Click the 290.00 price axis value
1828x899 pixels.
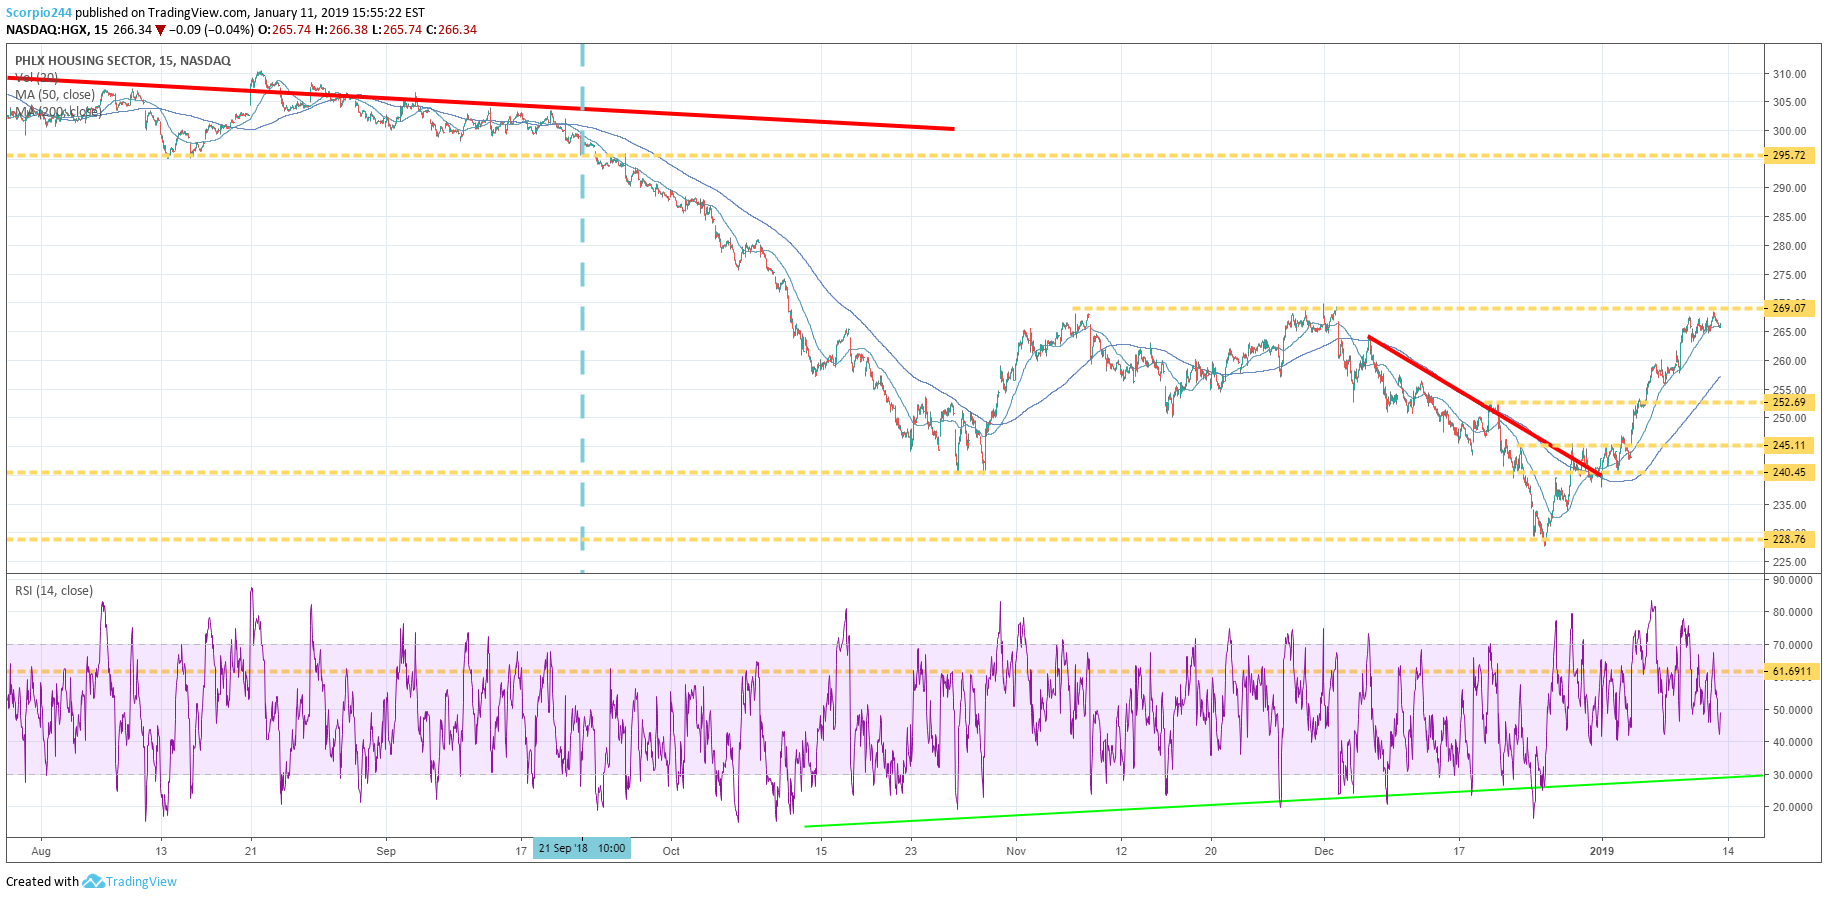pos(1789,188)
